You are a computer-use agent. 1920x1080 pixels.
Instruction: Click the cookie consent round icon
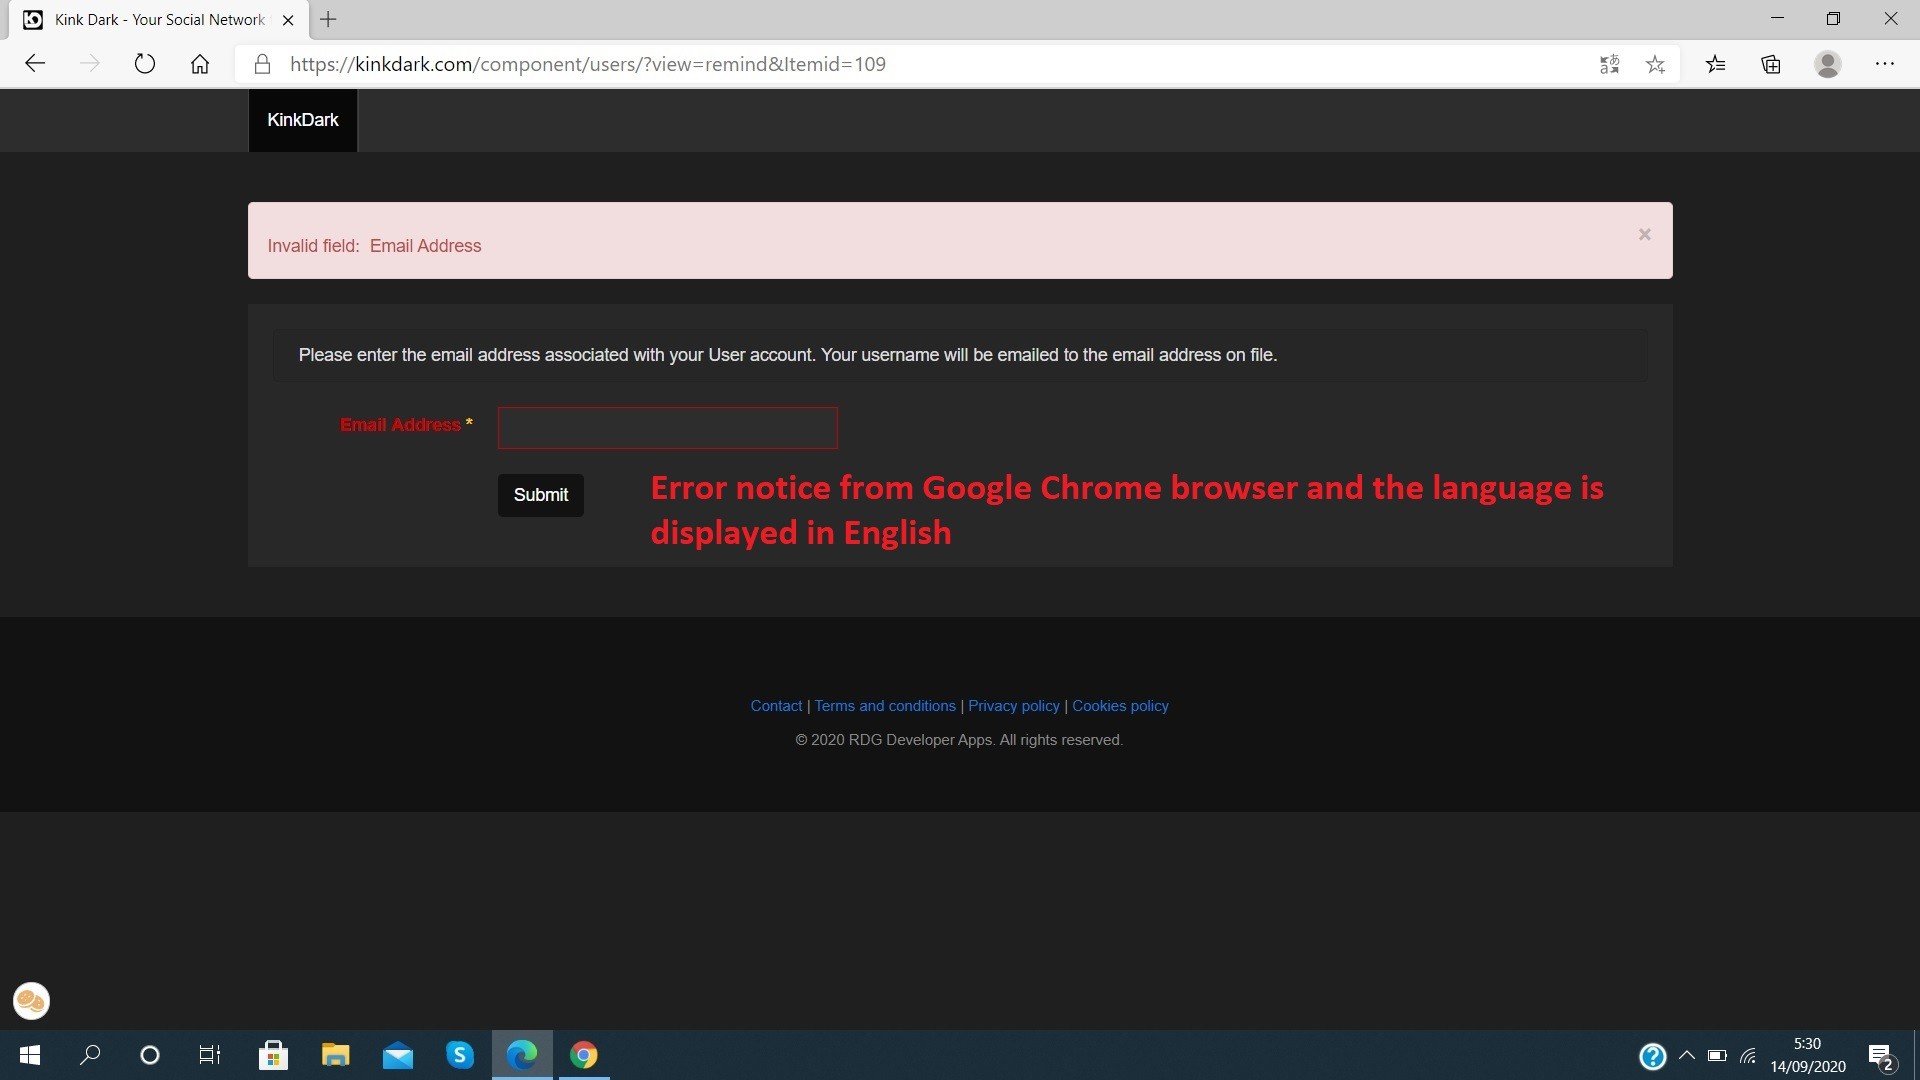click(31, 1001)
